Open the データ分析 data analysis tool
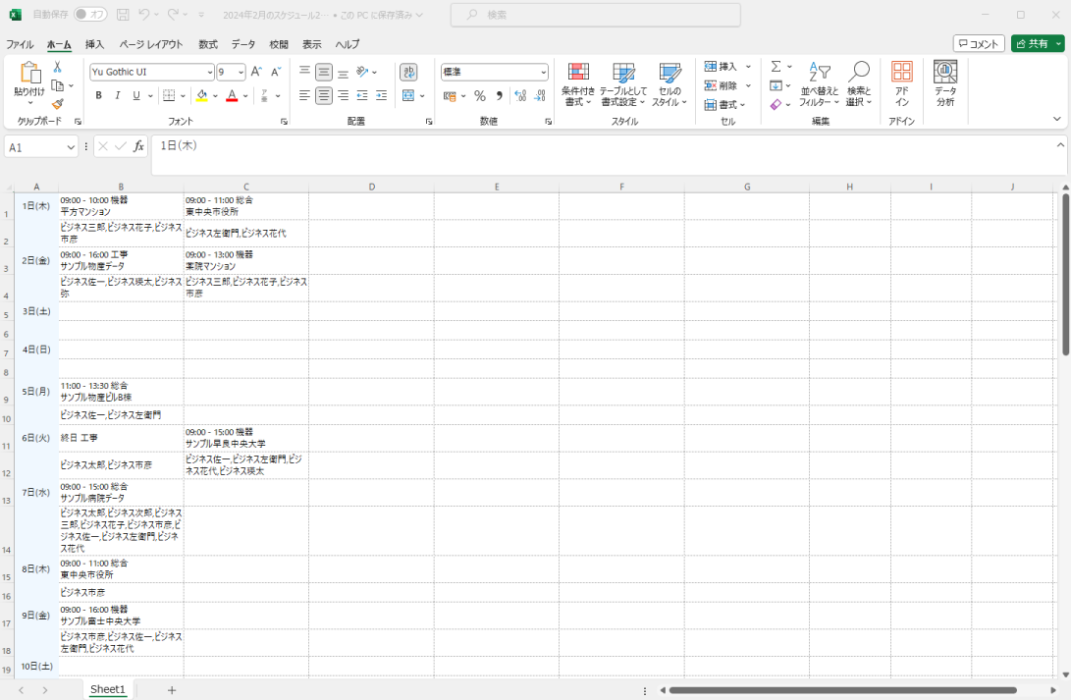The width and height of the screenshot is (1071, 700). tap(945, 84)
